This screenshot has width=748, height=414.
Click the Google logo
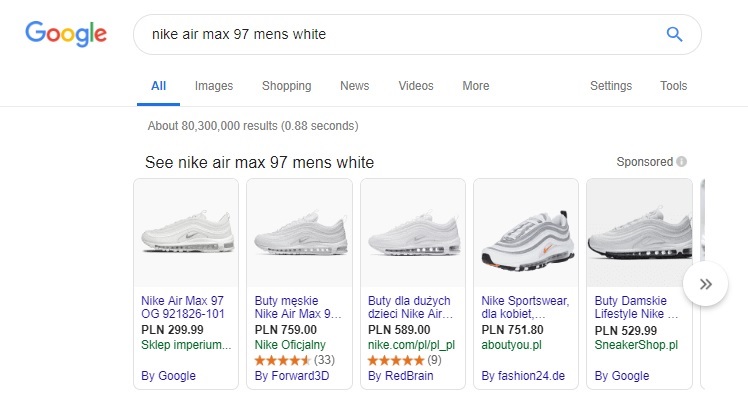(x=66, y=34)
